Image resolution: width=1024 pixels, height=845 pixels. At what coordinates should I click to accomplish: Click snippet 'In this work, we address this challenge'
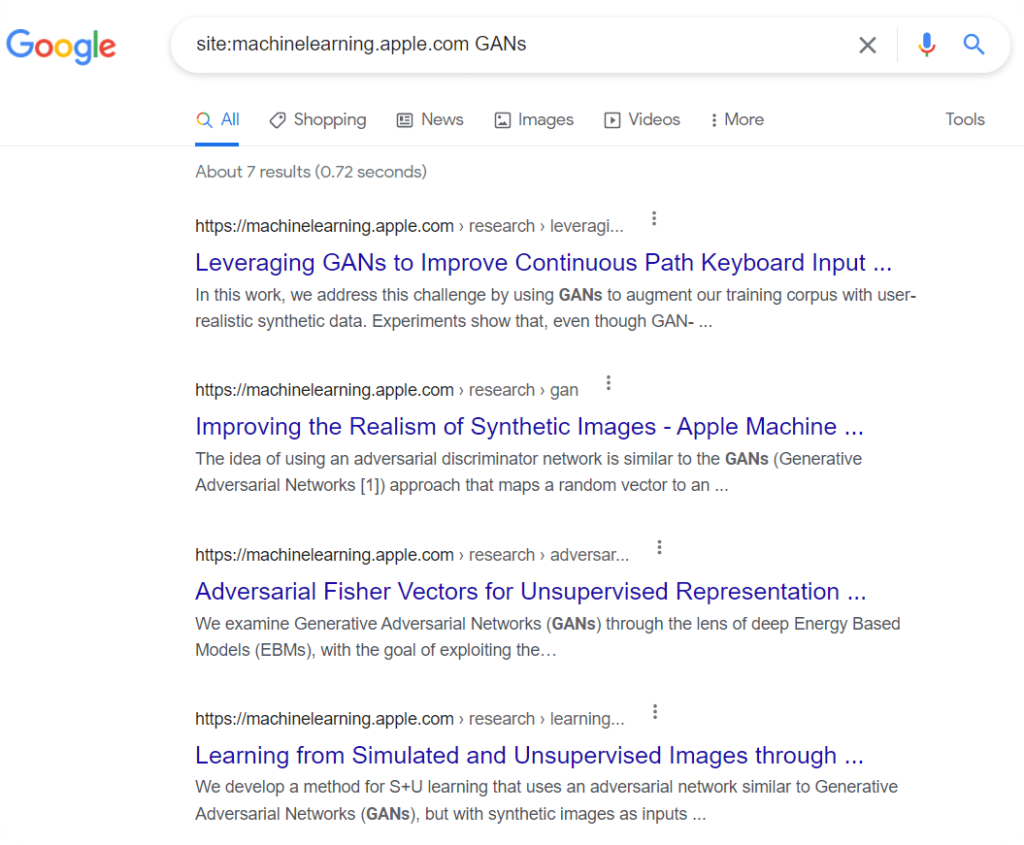coord(556,308)
